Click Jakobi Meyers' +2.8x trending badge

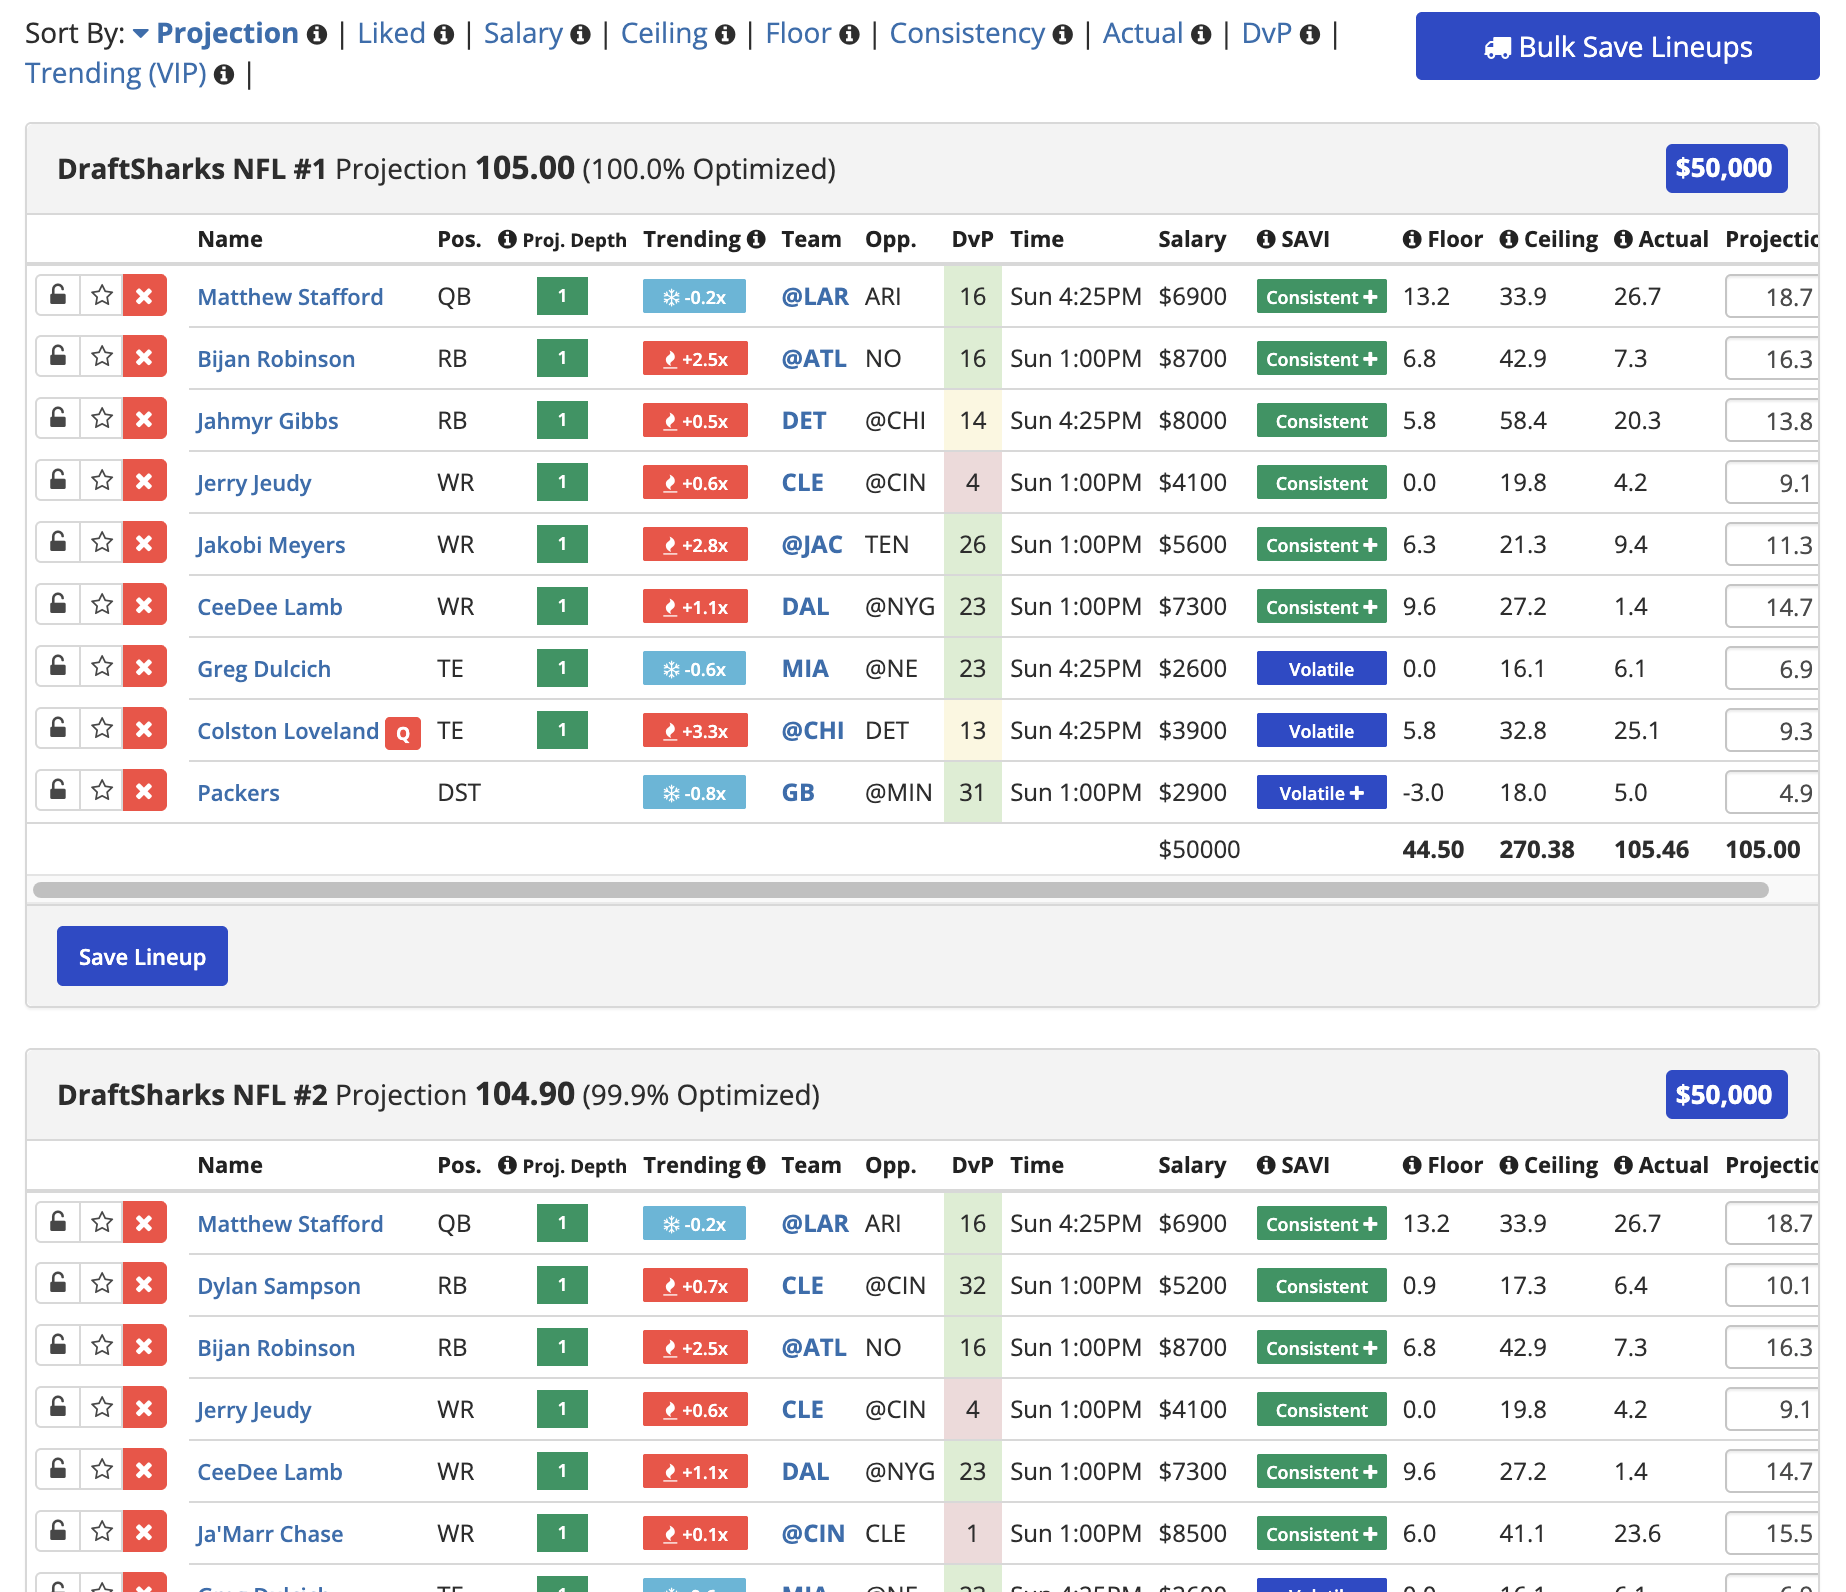[695, 545]
